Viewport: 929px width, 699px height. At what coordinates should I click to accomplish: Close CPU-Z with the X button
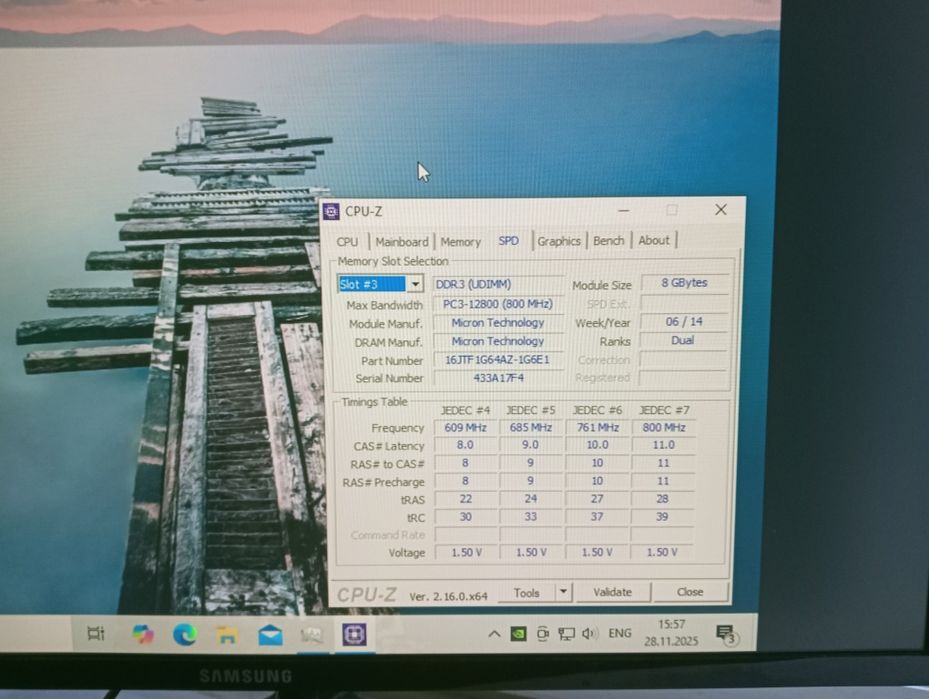pos(720,209)
